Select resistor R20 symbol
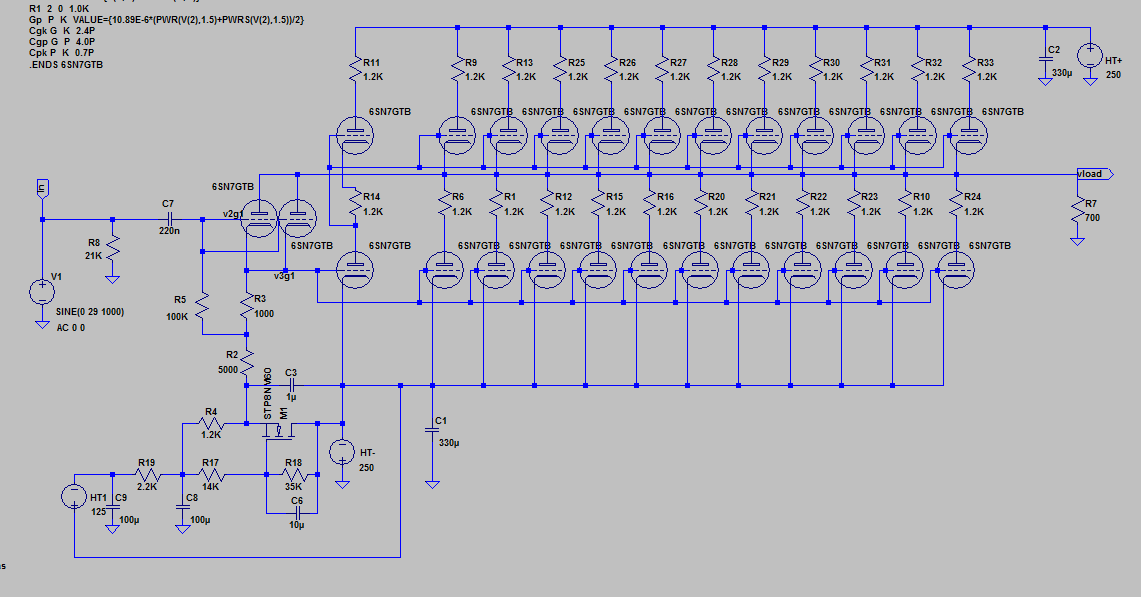The image size is (1141, 597). tap(700, 204)
